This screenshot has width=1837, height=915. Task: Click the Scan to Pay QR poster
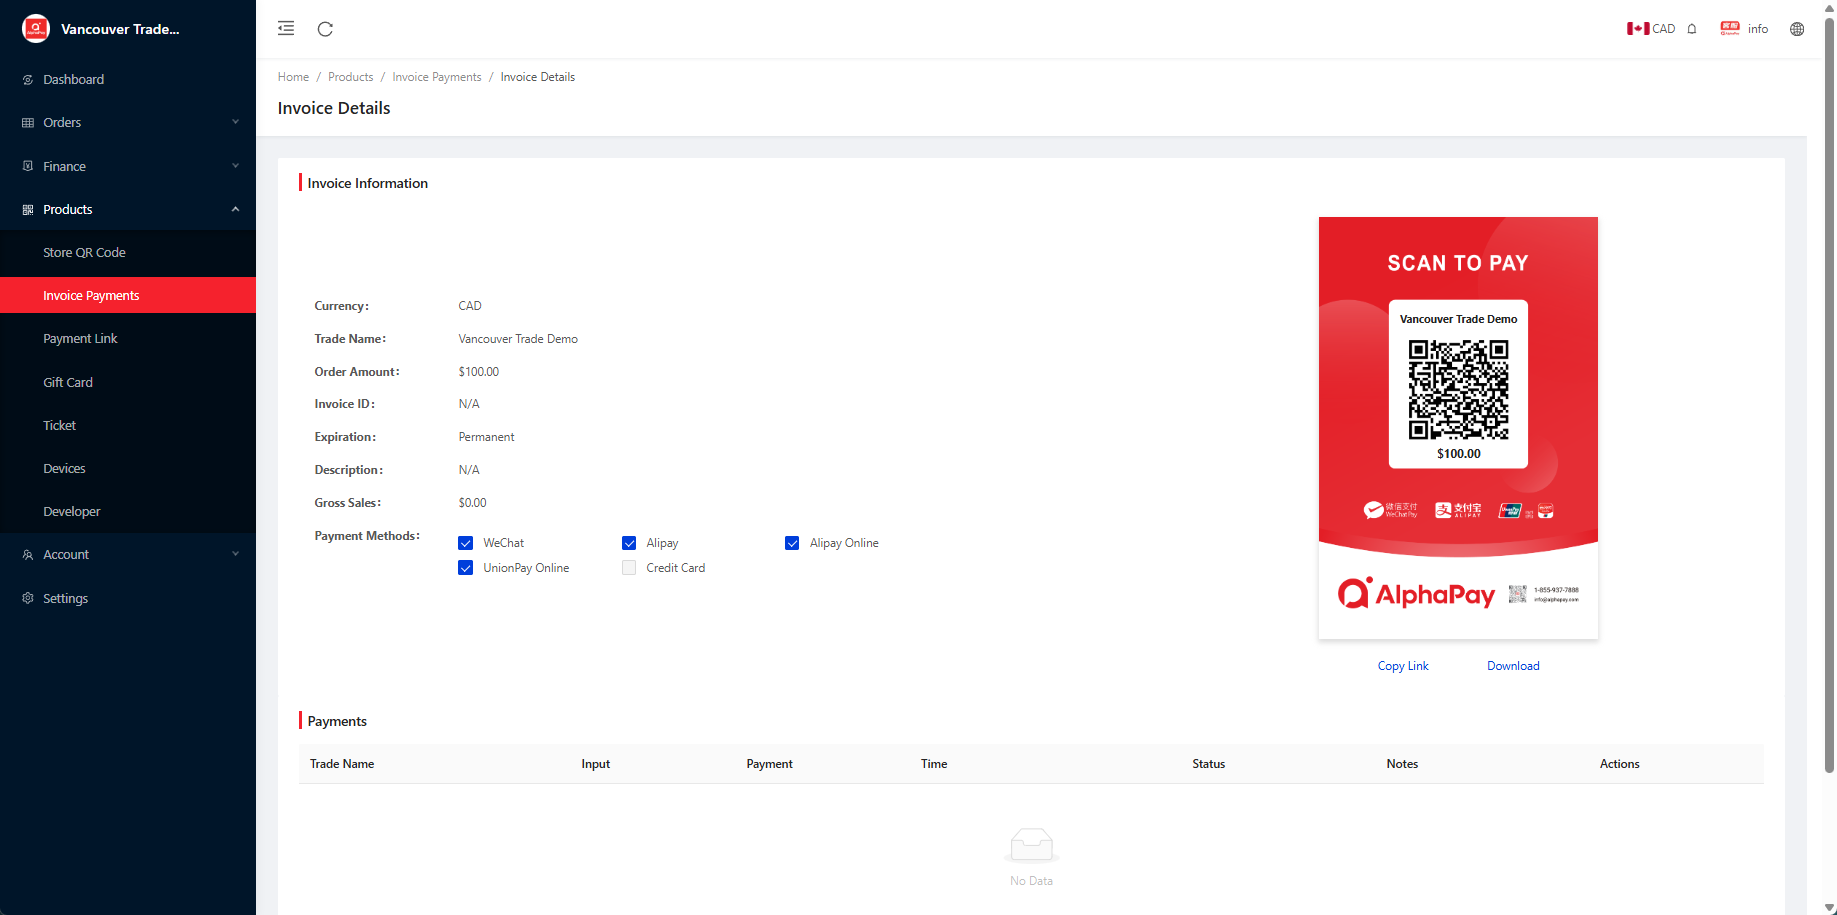(x=1458, y=428)
